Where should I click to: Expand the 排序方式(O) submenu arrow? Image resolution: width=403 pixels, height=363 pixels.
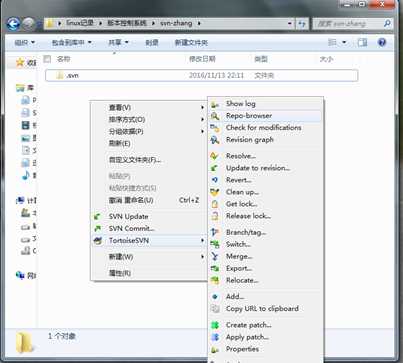pyautogui.click(x=202, y=119)
